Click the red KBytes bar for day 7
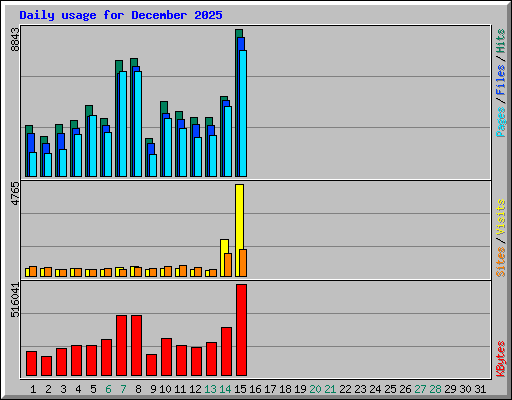This screenshot has height=400, width=512. click(x=121, y=346)
